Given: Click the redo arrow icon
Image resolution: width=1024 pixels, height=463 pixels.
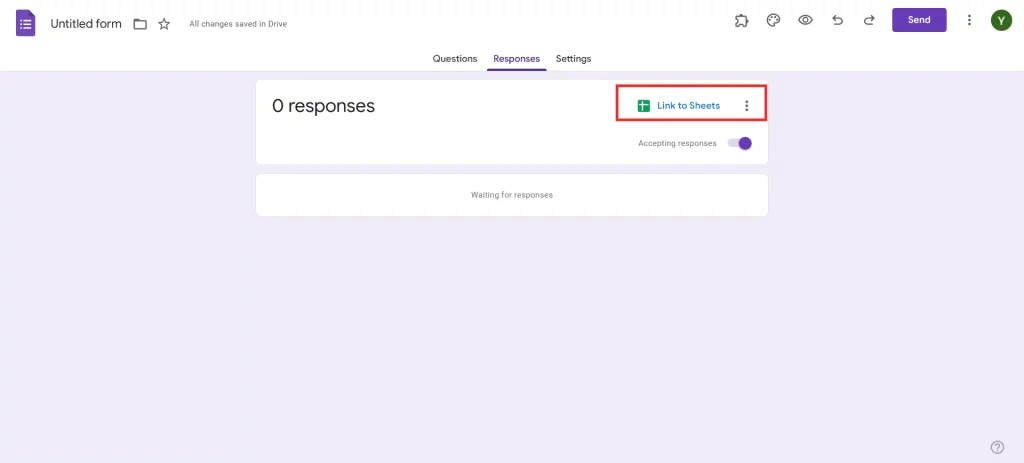Looking at the screenshot, I should pyautogui.click(x=869, y=20).
